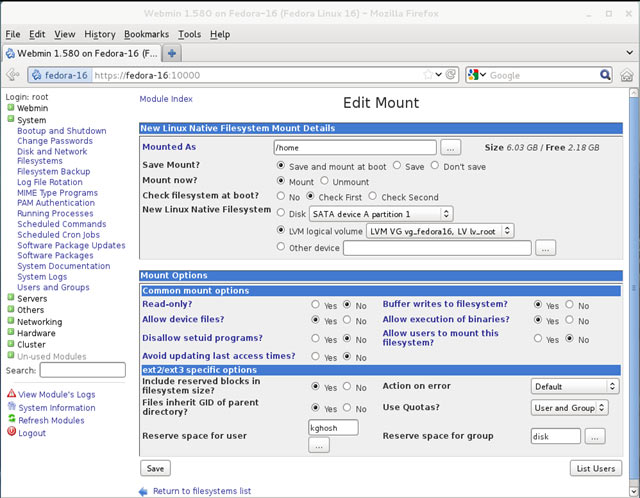Image resolution: width=640 pixels, height=498 pixels.
Task: Open the Bookmarks menu
Action: click(x=146, y=34)
